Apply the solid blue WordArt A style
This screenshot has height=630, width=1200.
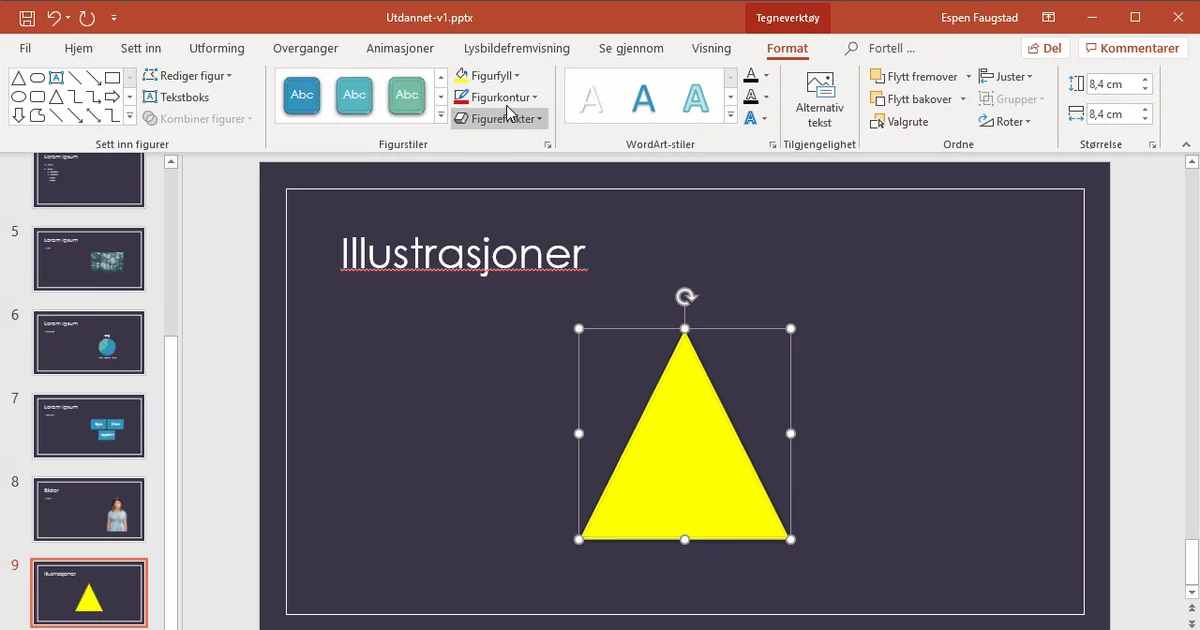[x=644, y=97]
